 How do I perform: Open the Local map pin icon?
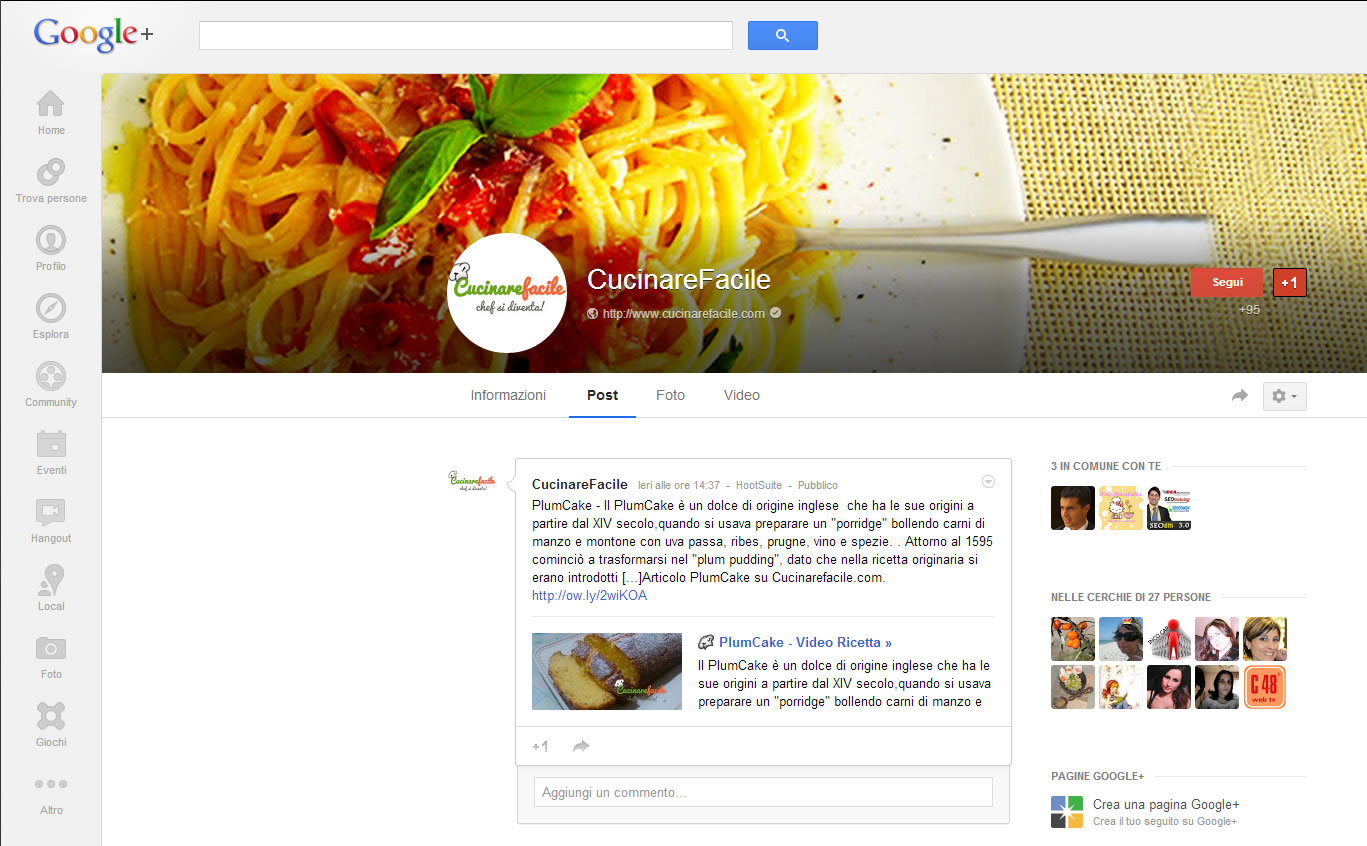click(51, 580)
